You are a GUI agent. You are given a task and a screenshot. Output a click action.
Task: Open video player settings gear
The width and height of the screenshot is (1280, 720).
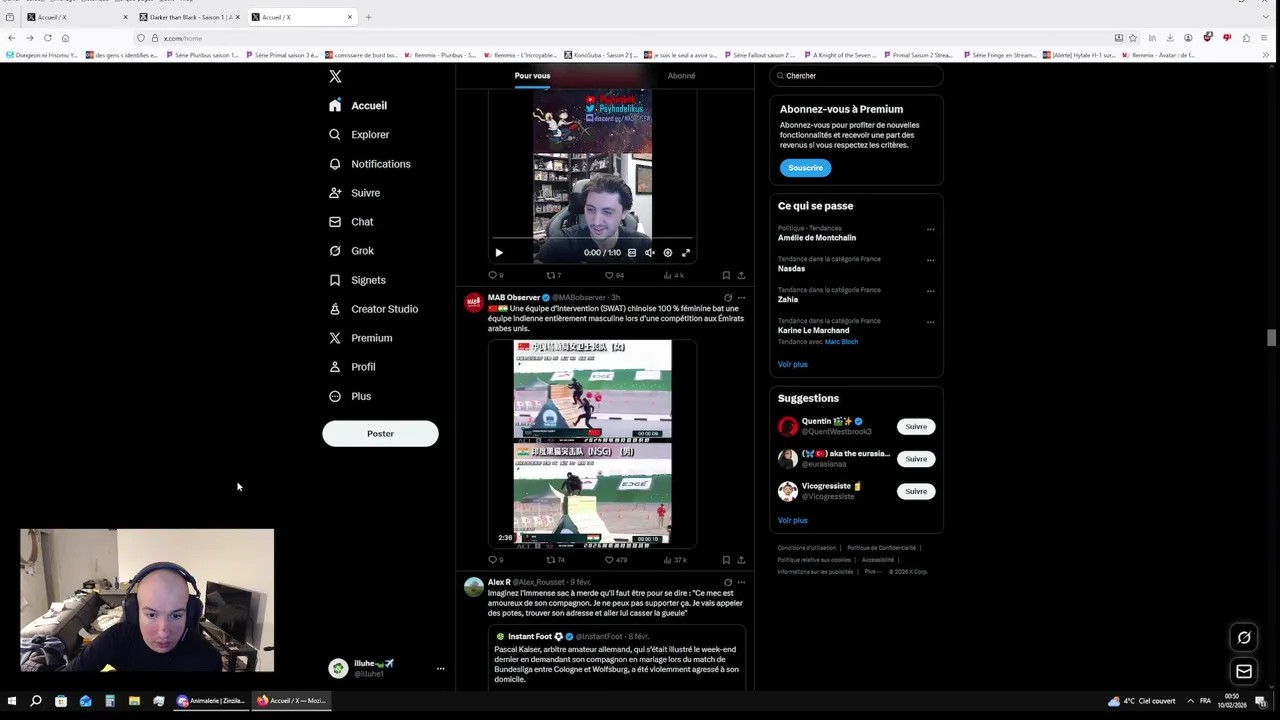668,253
